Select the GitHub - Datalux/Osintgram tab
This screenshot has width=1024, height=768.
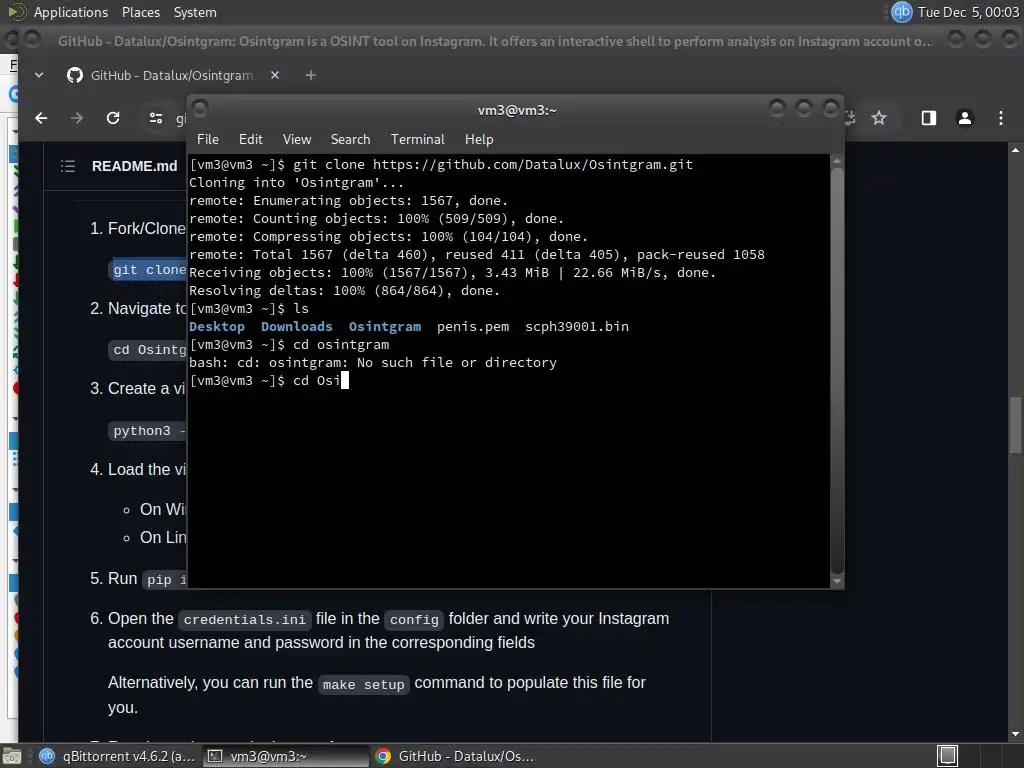[x=175, y=75]
